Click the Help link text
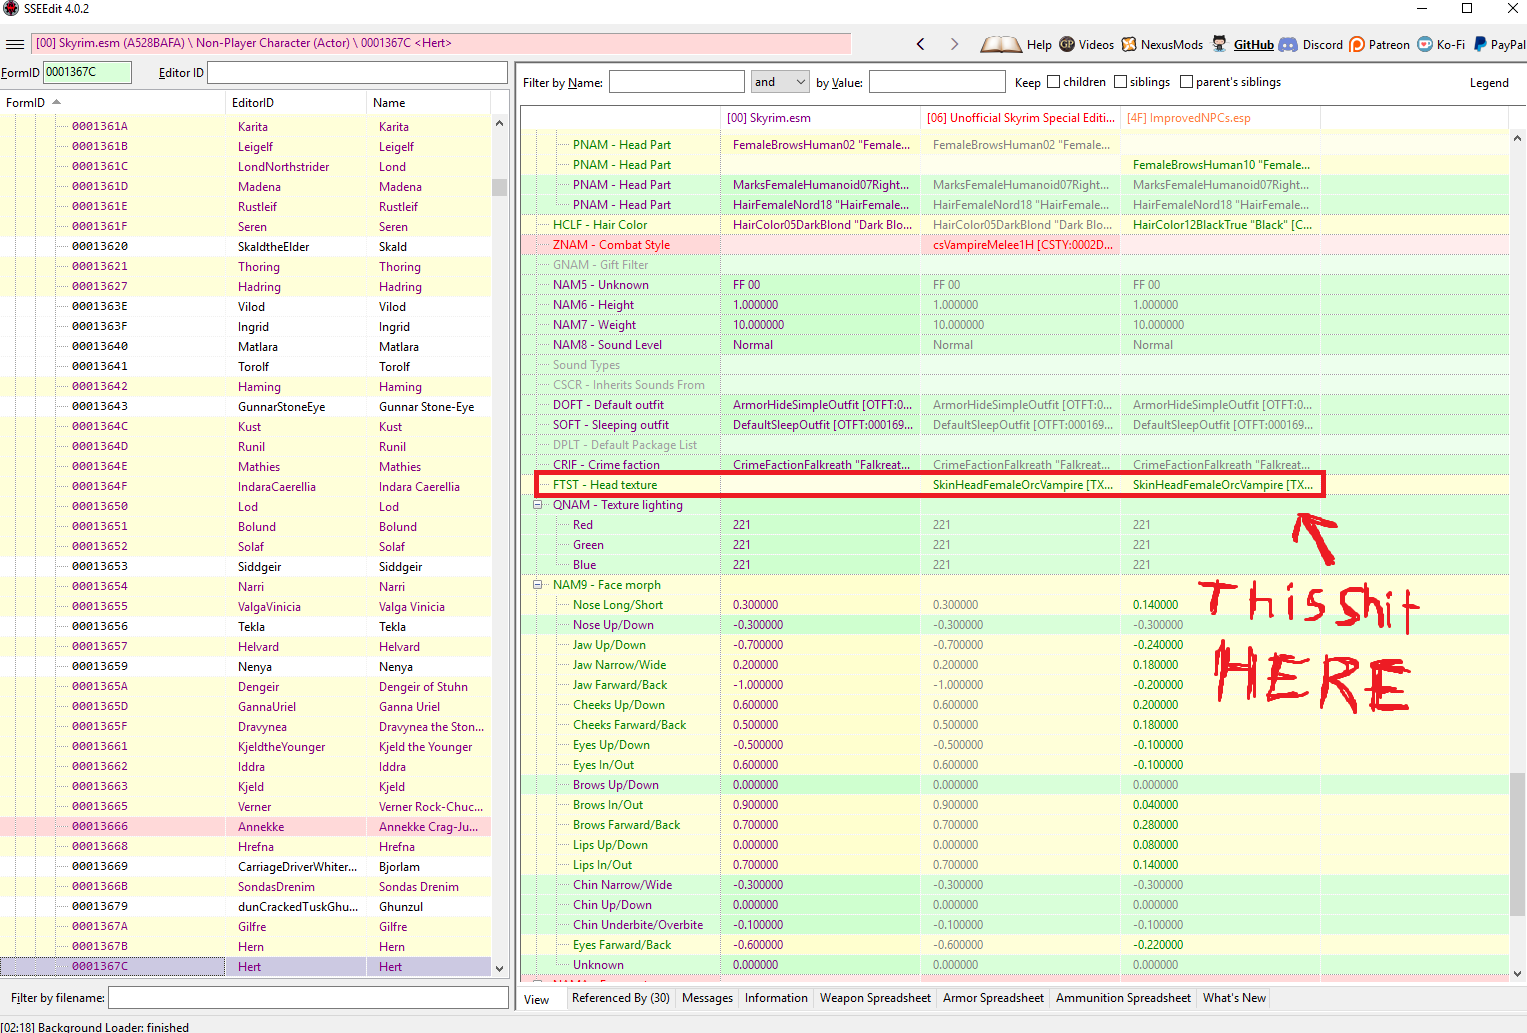 (1039, 45)
